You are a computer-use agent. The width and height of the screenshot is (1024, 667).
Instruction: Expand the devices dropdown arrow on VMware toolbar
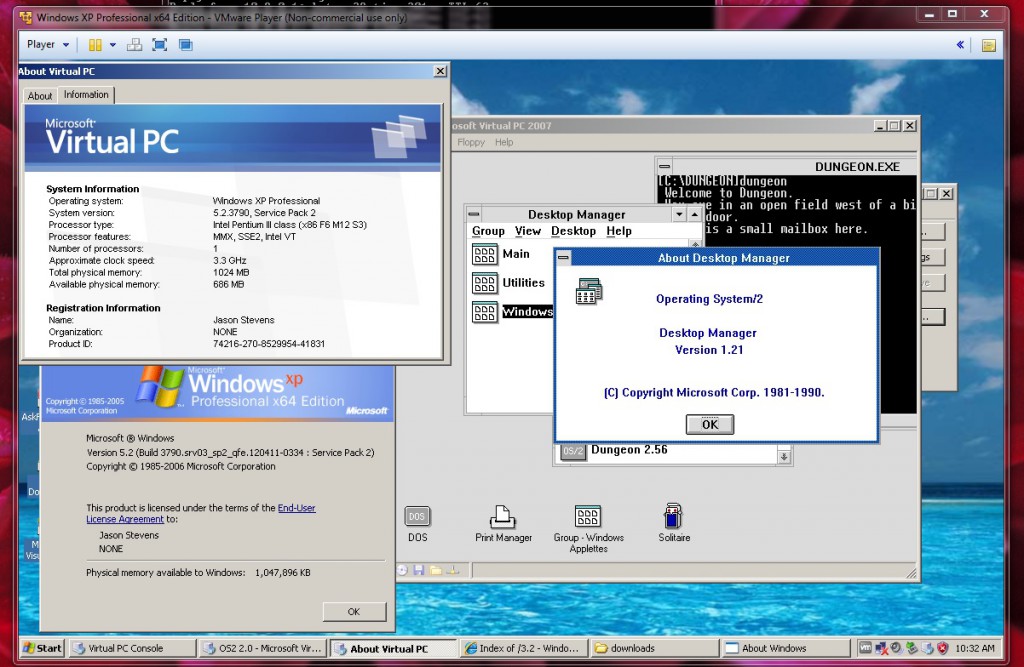pyautogui.click(x=113, y=45)
